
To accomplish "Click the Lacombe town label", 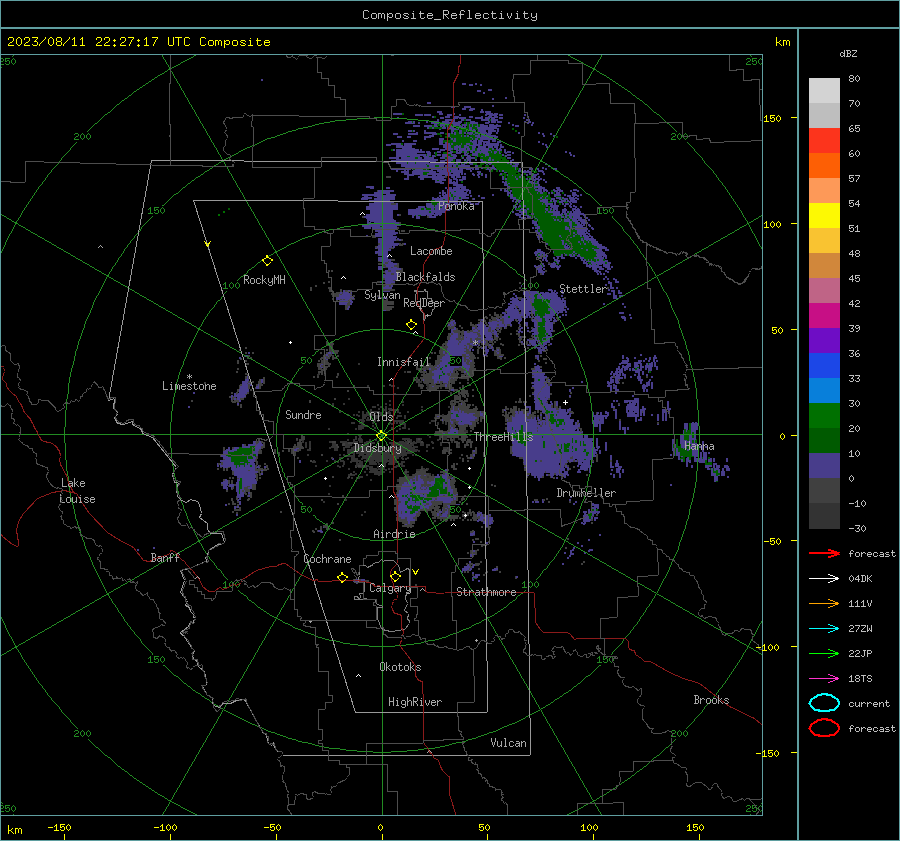I will (431, 251).
